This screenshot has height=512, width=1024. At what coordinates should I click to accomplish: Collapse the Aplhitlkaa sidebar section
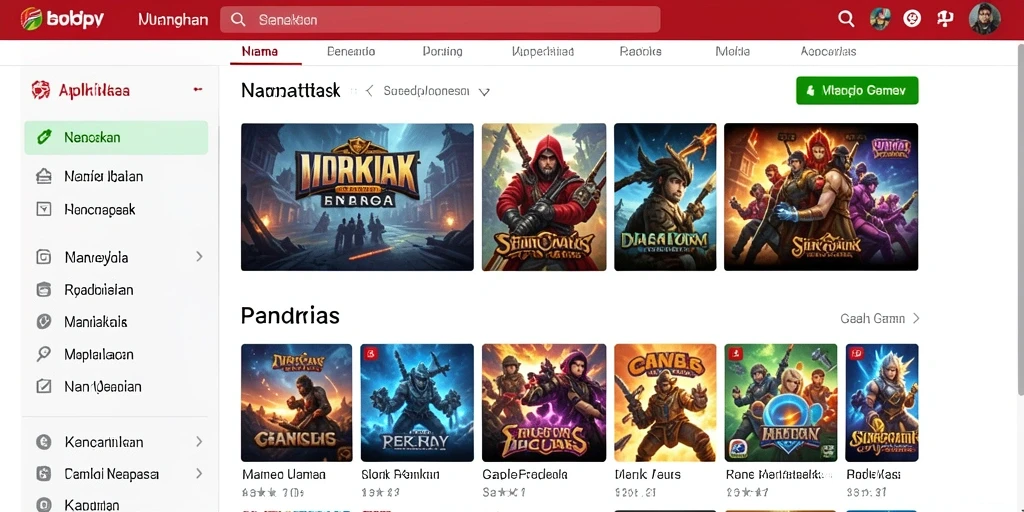(197, 89)
